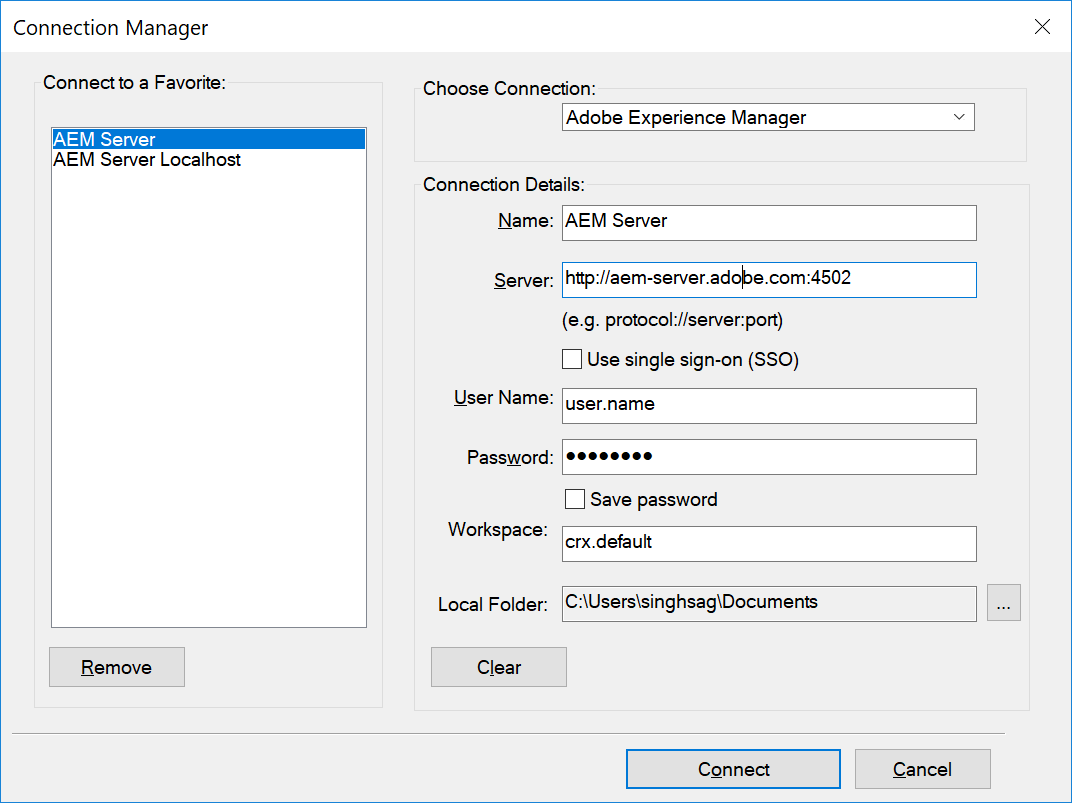The width and height of the screenshot is (1072, 803).
Task: Select AEM Server Localhost from favorites
Action: [x=147, y=159]
